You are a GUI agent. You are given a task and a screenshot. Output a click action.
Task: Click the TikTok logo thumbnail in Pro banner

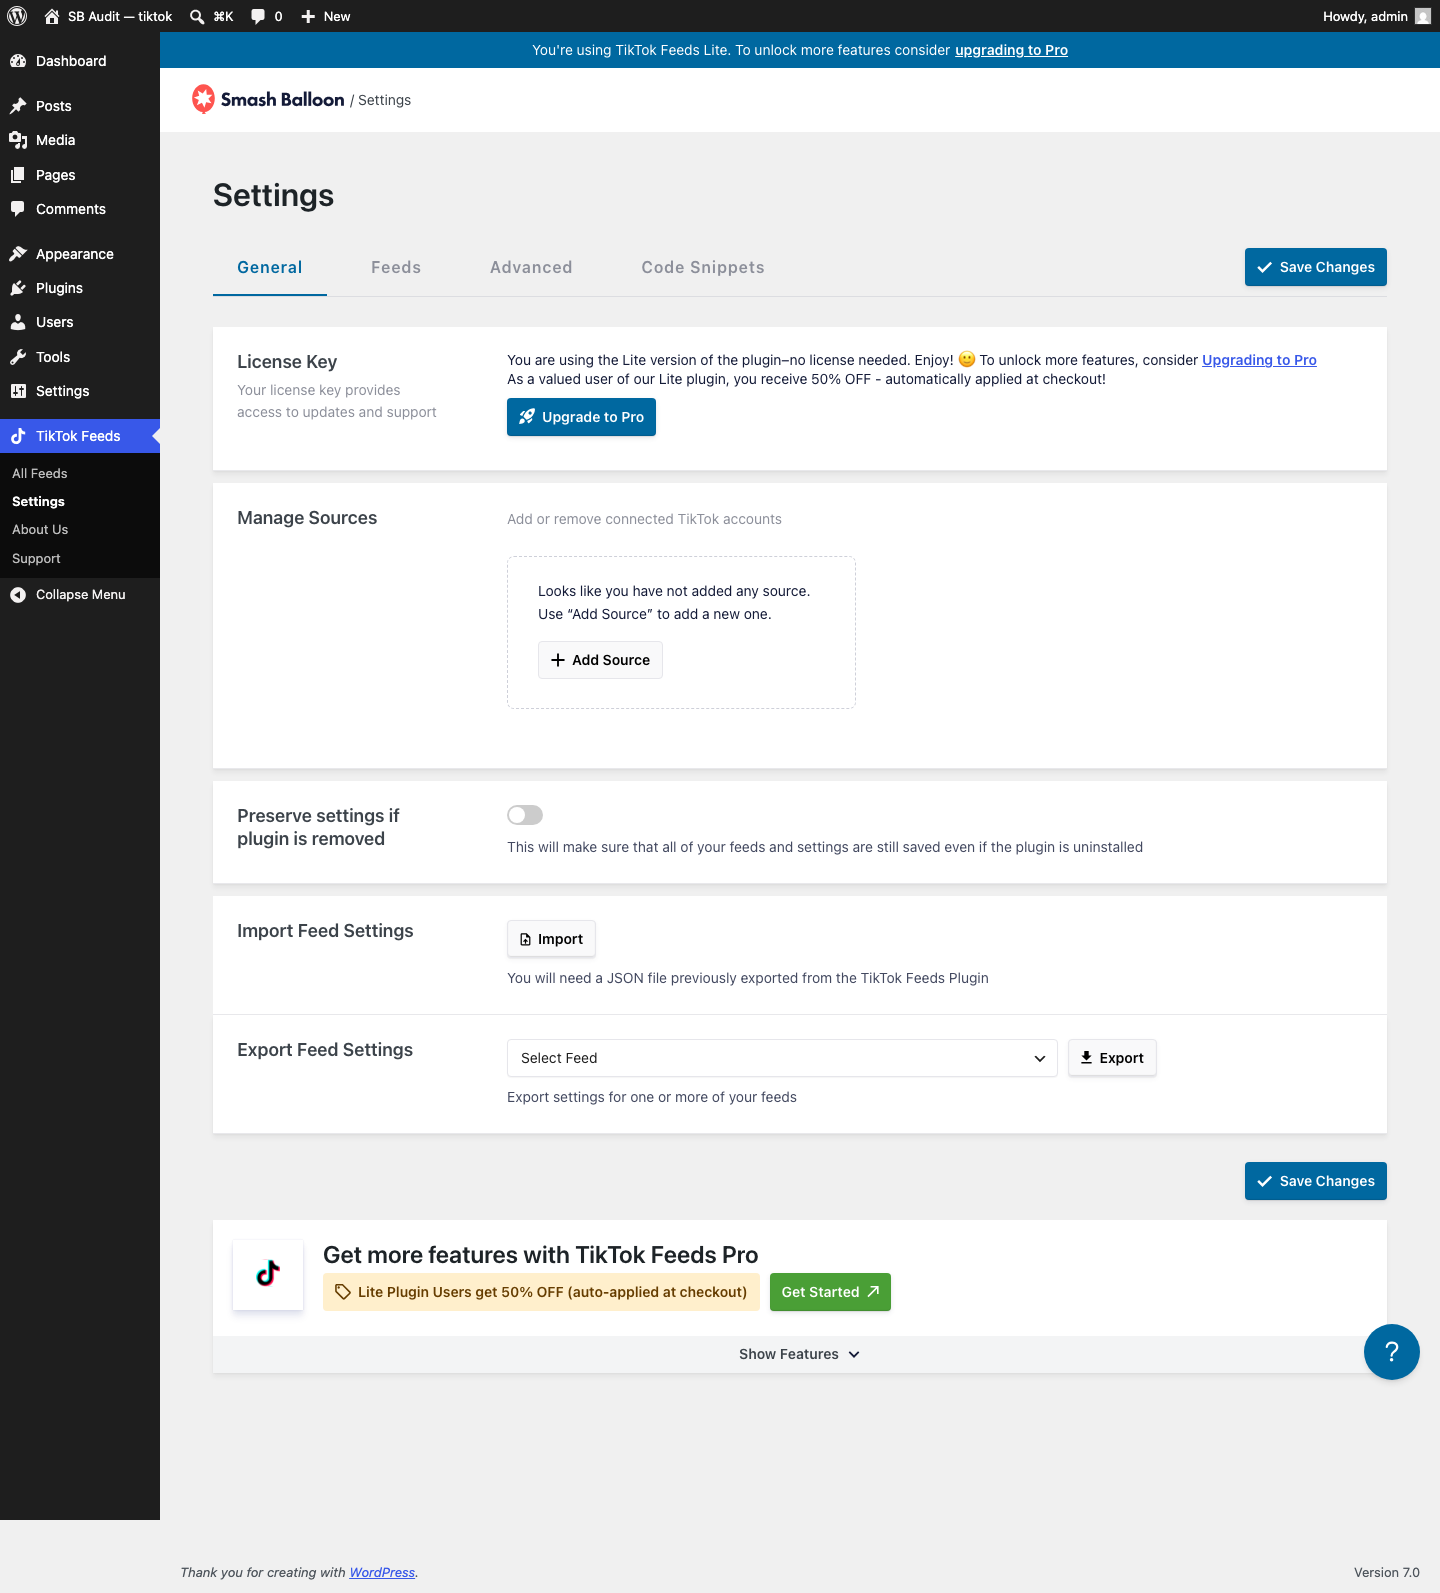[268, 1274]
